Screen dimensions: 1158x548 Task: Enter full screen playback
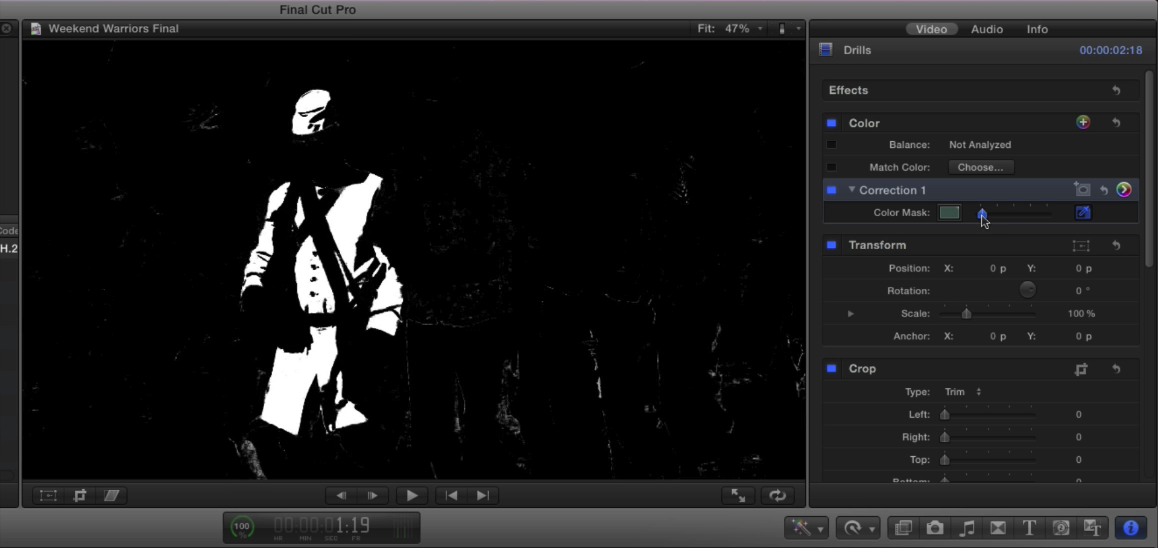pos(739,496)
